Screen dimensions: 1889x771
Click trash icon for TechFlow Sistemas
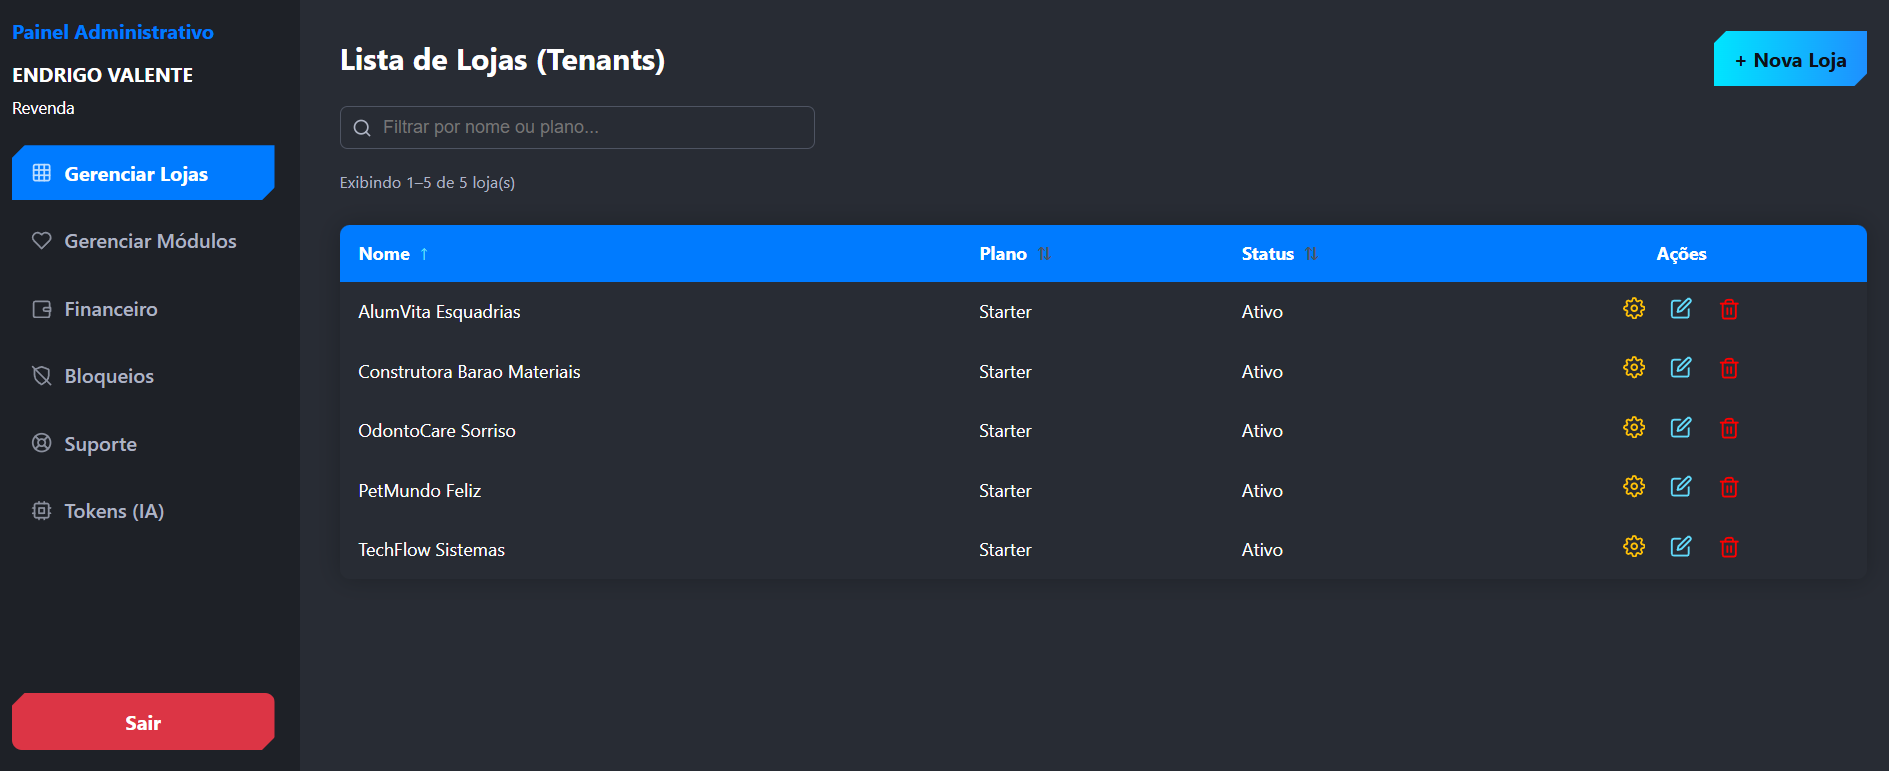point(1729,547)
